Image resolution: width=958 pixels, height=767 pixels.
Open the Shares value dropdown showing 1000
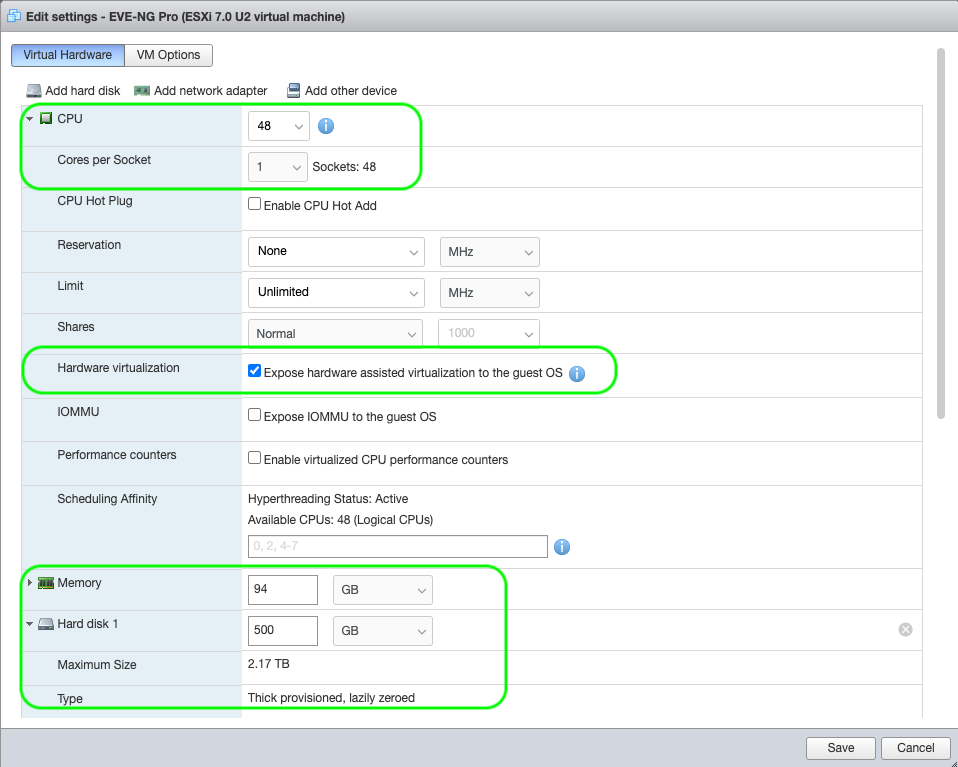(489, 334)
